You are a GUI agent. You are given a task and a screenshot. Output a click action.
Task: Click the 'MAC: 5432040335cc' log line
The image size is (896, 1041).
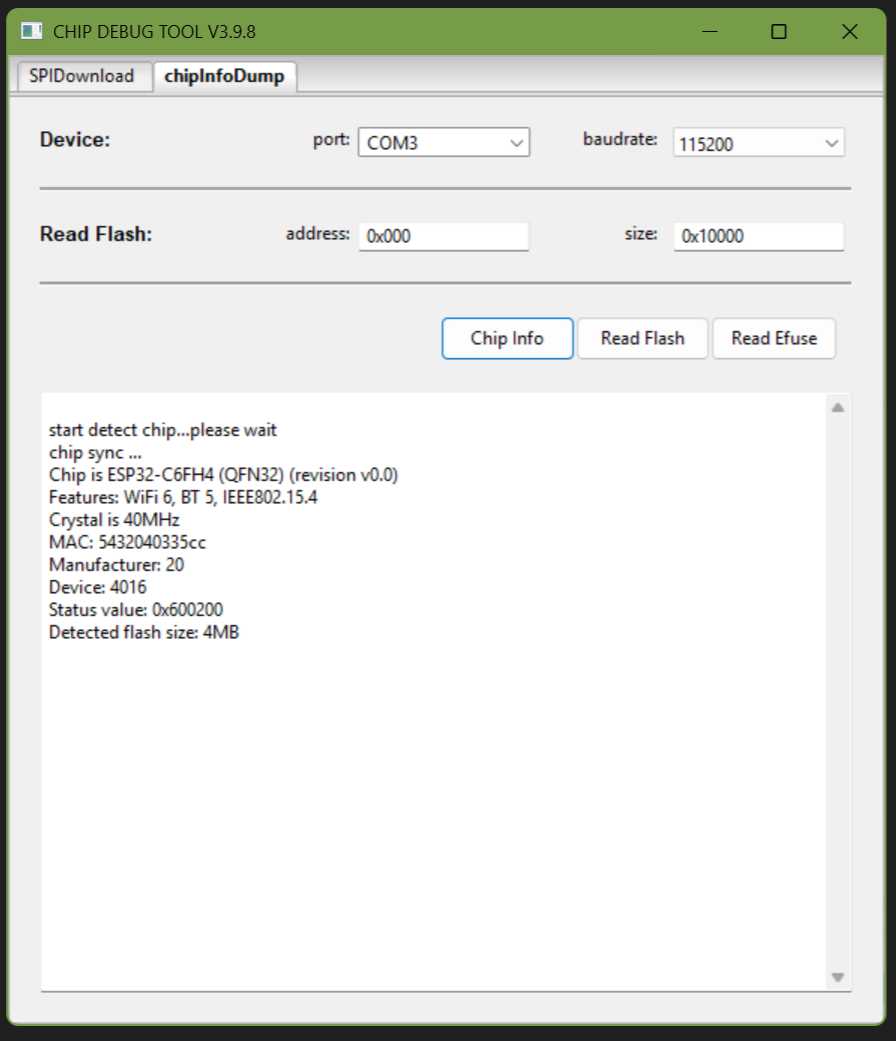pyautogui.click(x=127, y=542)
